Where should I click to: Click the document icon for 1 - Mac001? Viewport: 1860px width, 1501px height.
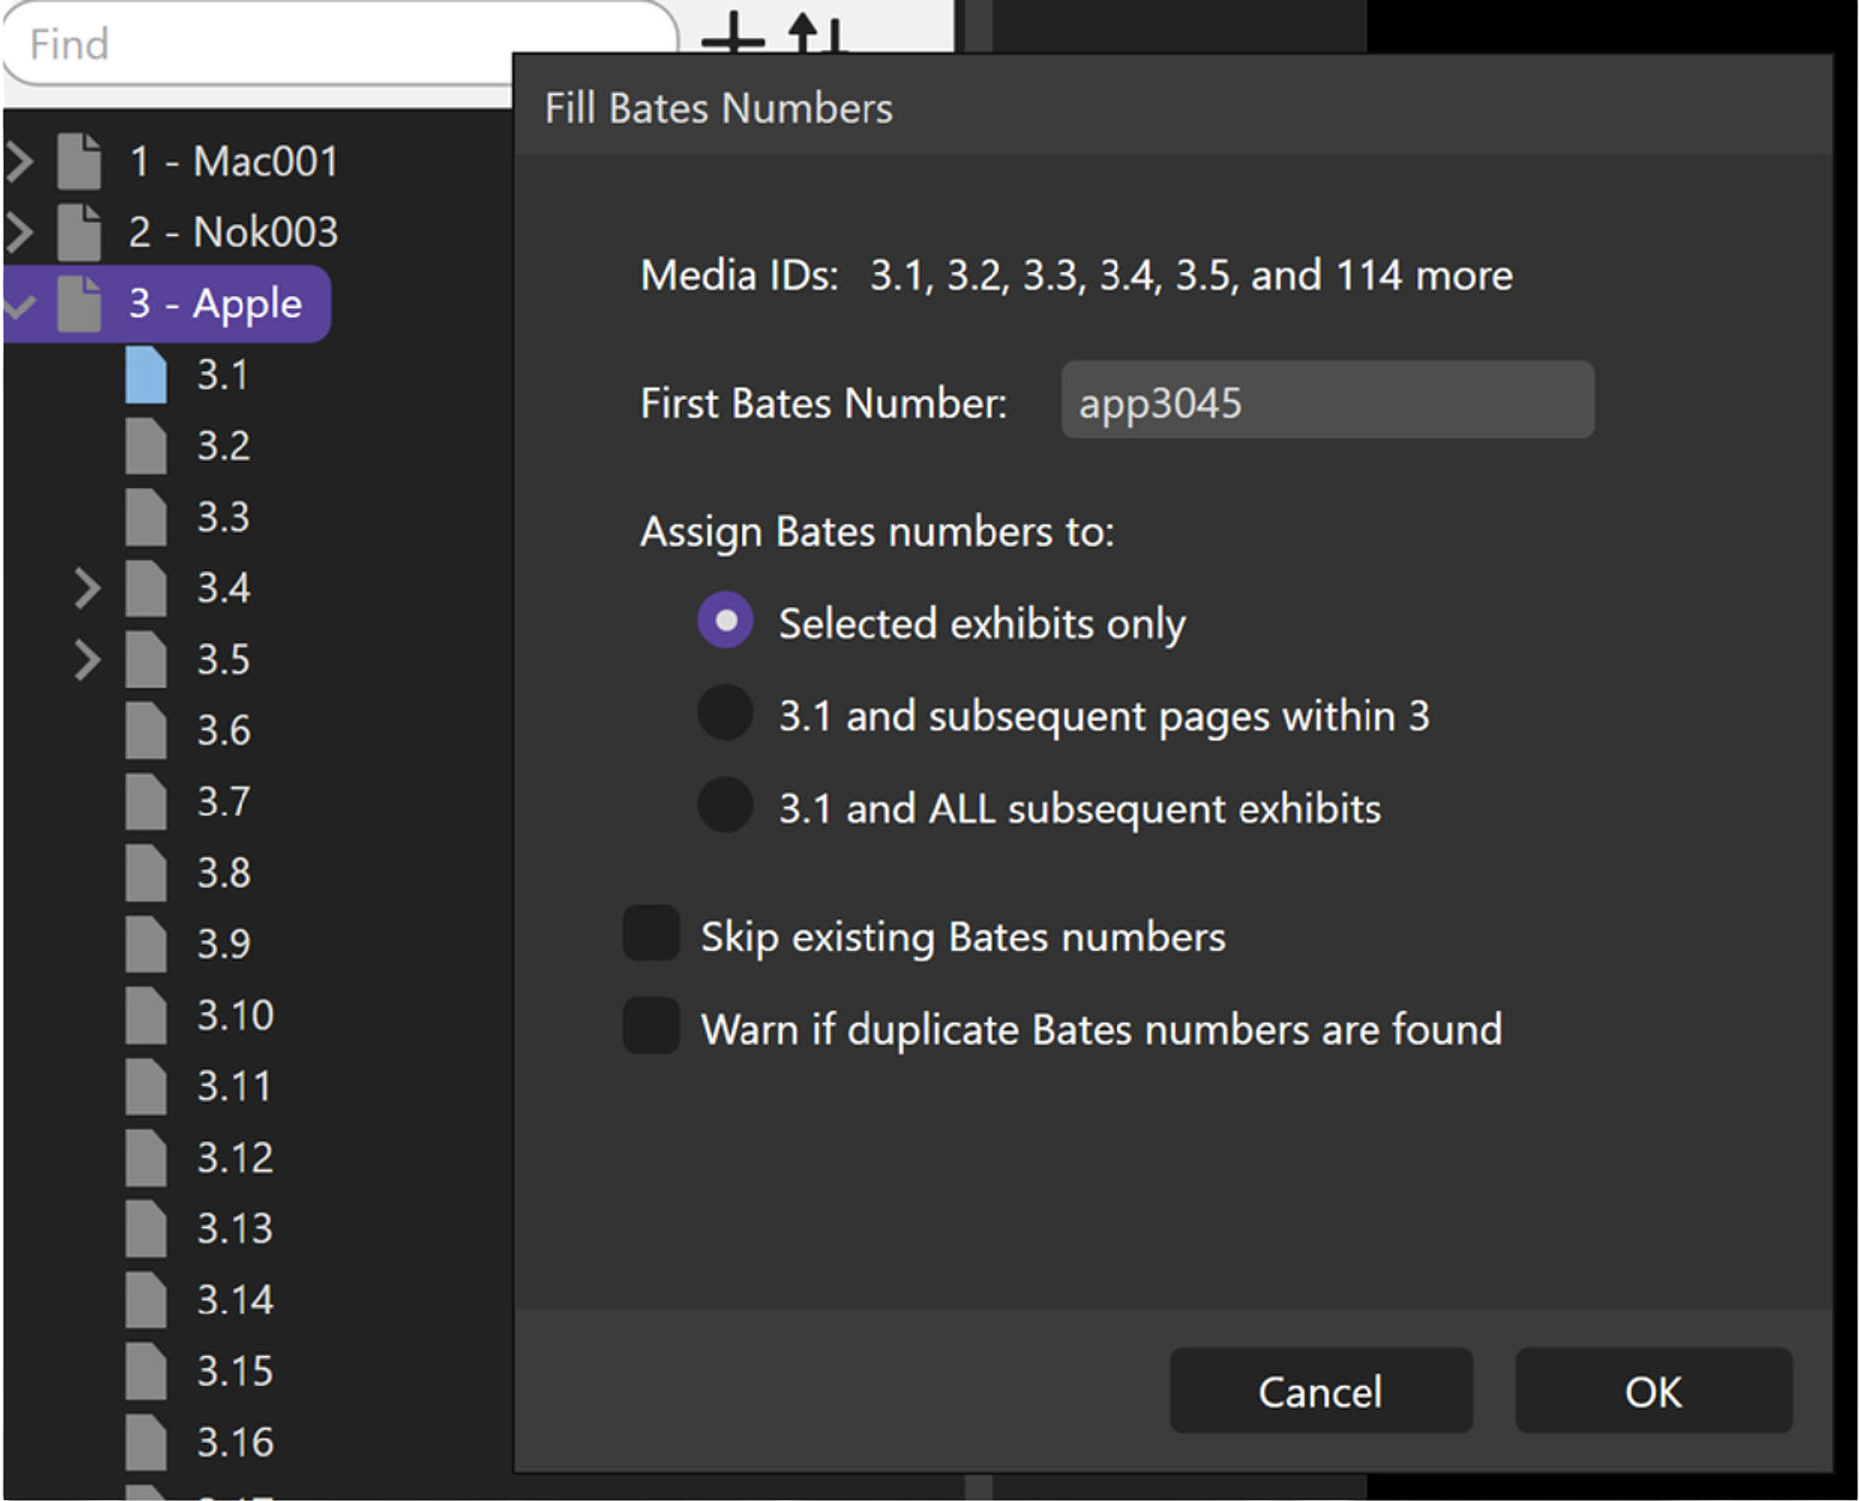pyautogui.click(x=79, y=161)
